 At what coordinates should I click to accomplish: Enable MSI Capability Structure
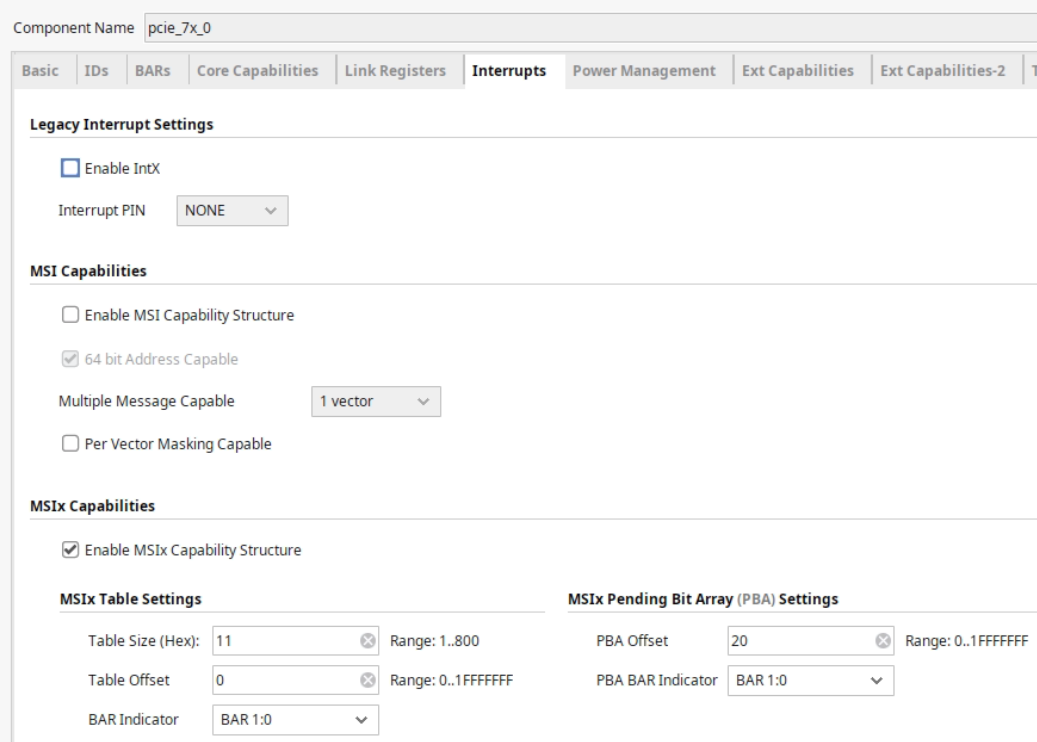pyautogui.click(x=70, y=315)
